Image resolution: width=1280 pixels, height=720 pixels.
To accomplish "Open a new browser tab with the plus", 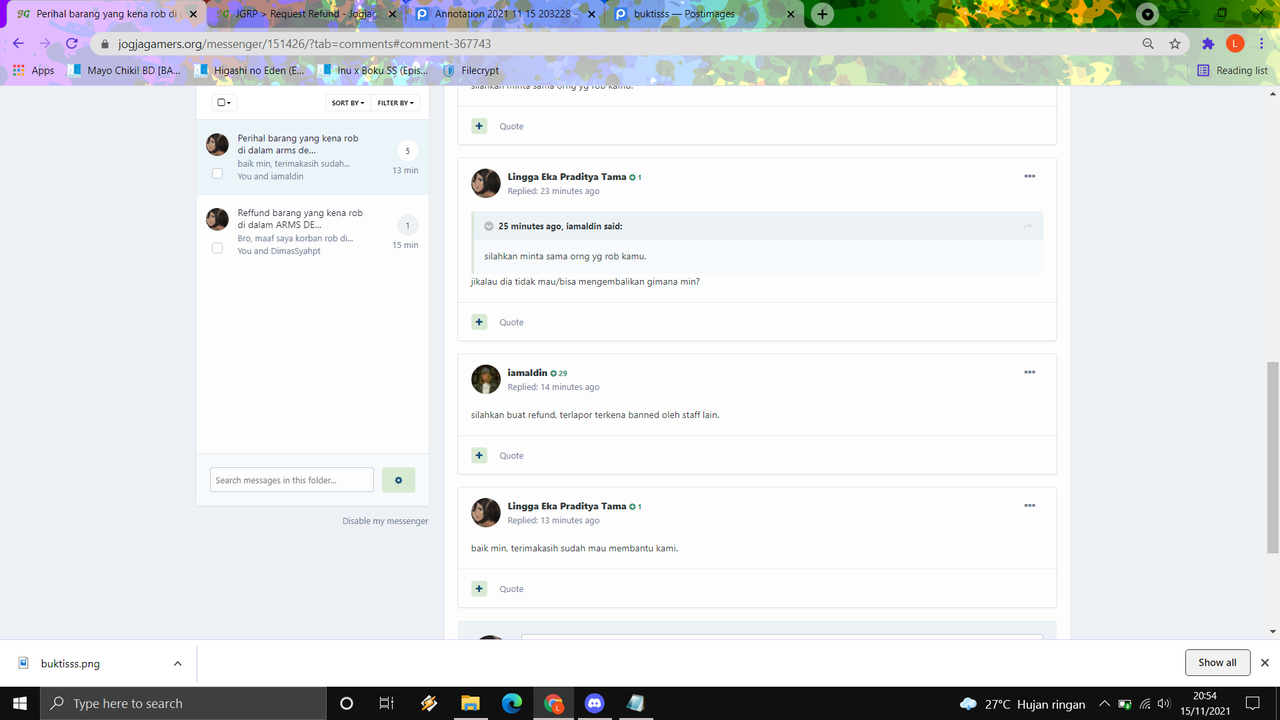I will (x=822, y=14).
